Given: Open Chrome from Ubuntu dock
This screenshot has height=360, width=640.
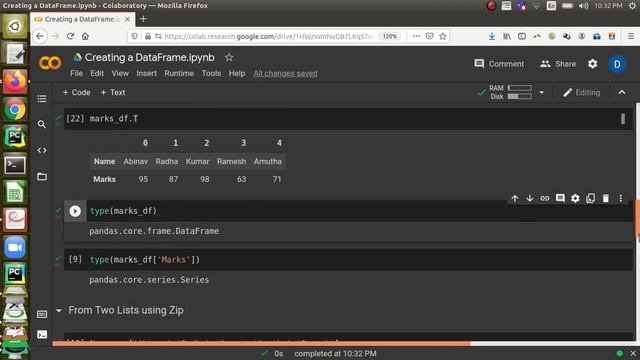Looking at the screenshot, I should (x=15, y=109).
